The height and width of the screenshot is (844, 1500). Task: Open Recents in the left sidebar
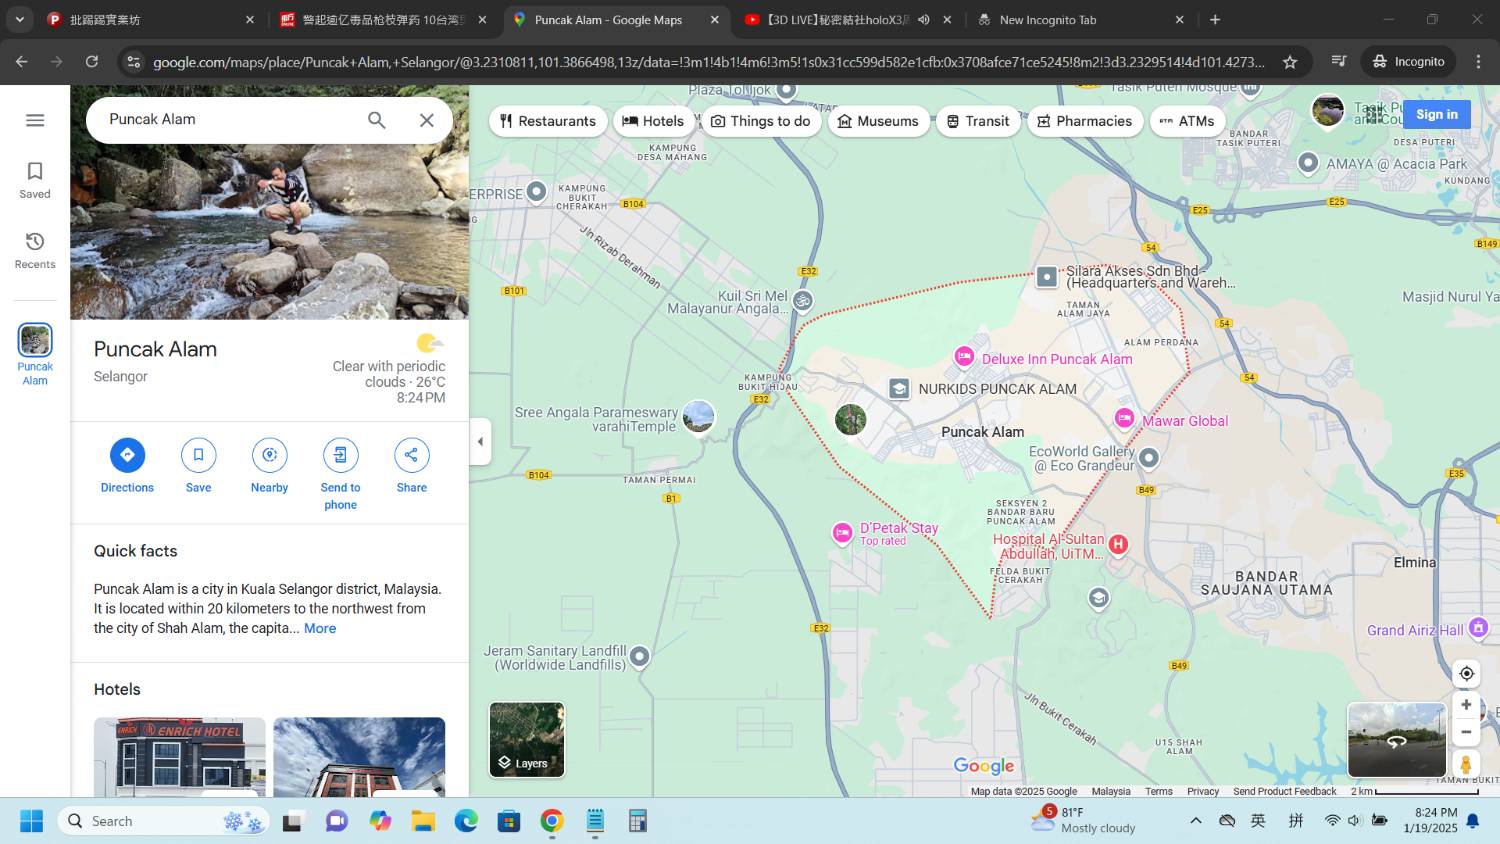(35, 250)
